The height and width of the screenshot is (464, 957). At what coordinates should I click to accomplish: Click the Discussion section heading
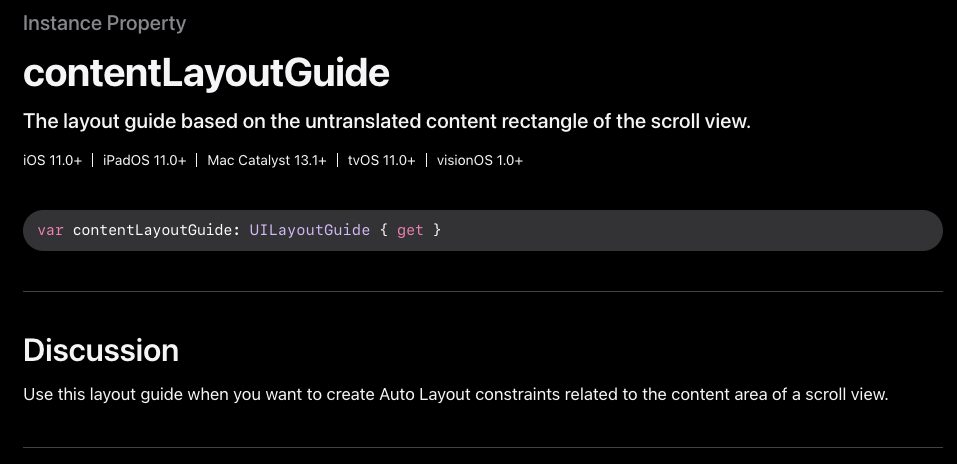click(100, 351)
